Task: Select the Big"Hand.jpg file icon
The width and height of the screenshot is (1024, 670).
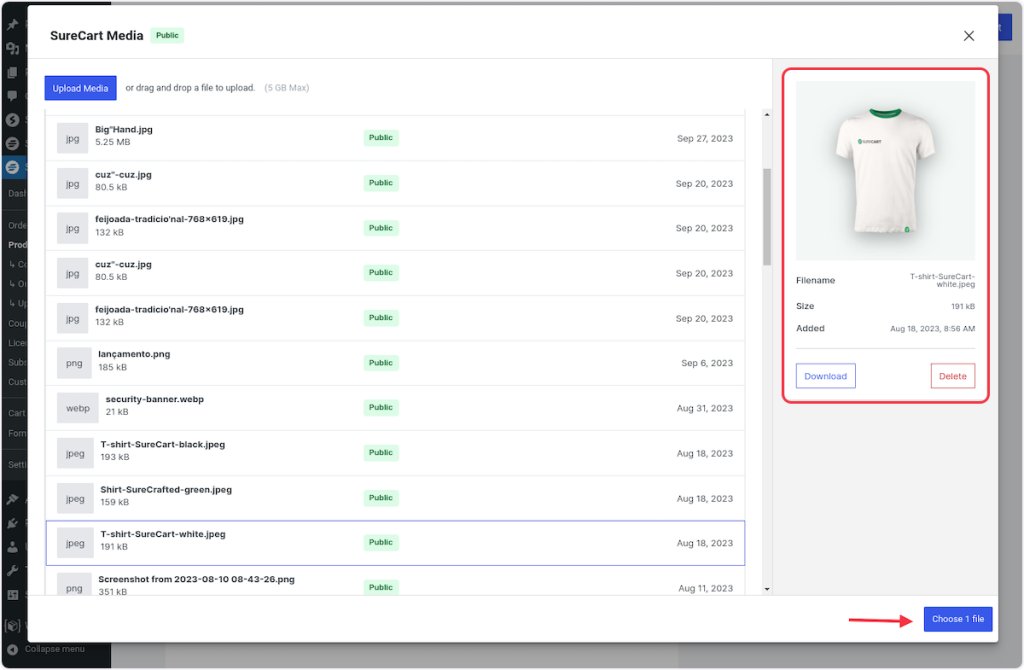Action: 72,138
